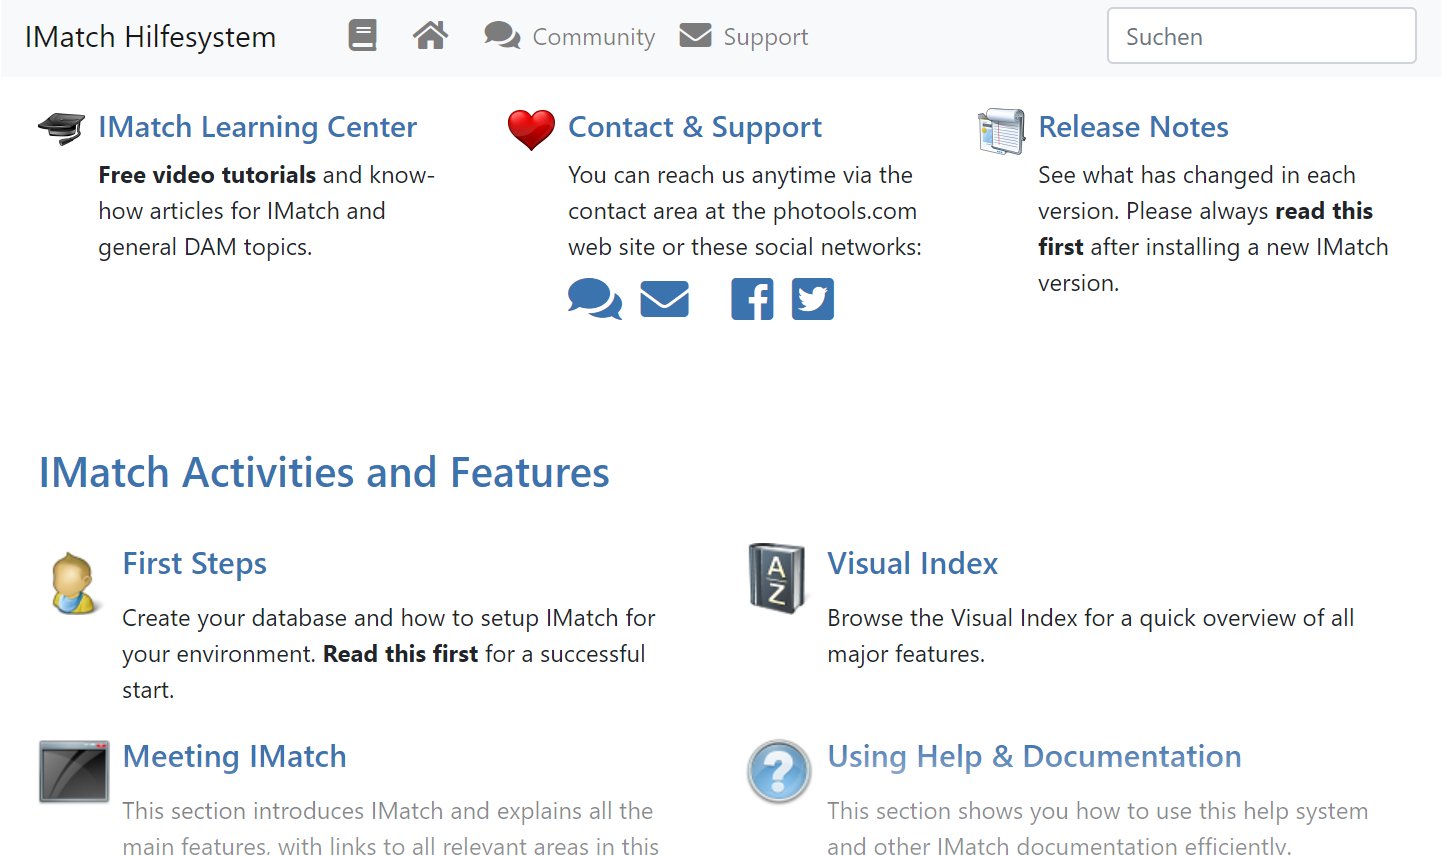Focus the Suchen search field

coord(1261,36)
